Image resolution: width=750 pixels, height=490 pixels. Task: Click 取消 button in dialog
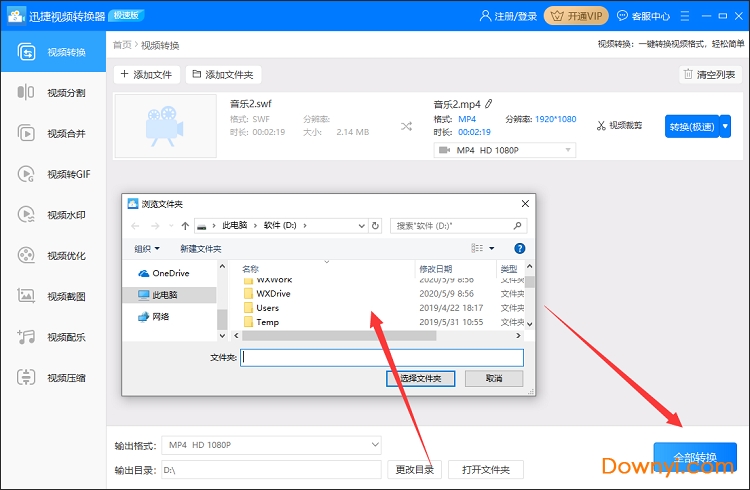click(494, 379)
